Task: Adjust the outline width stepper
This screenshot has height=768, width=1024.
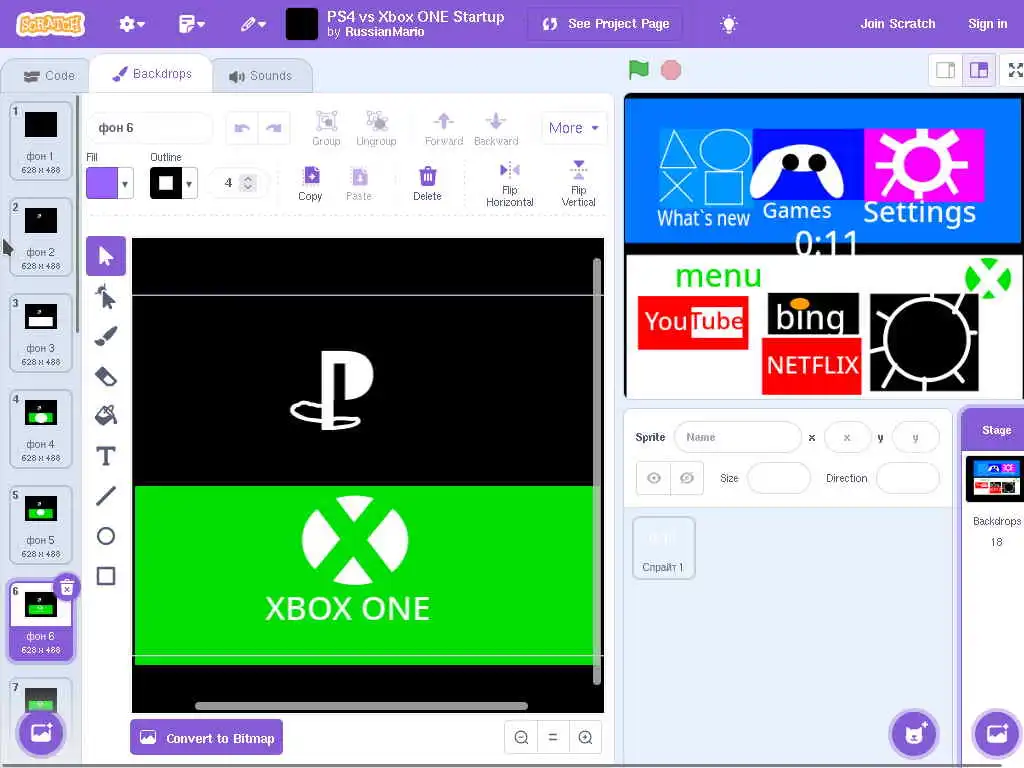Action: (x=248, y=183)
